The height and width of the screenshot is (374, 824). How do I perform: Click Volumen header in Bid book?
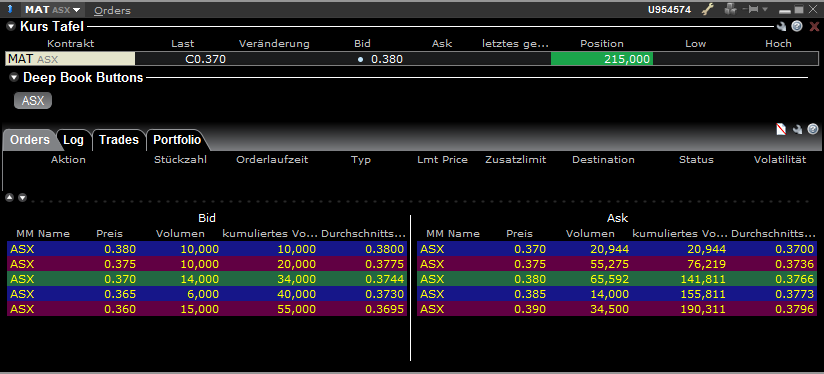point(180,234)
